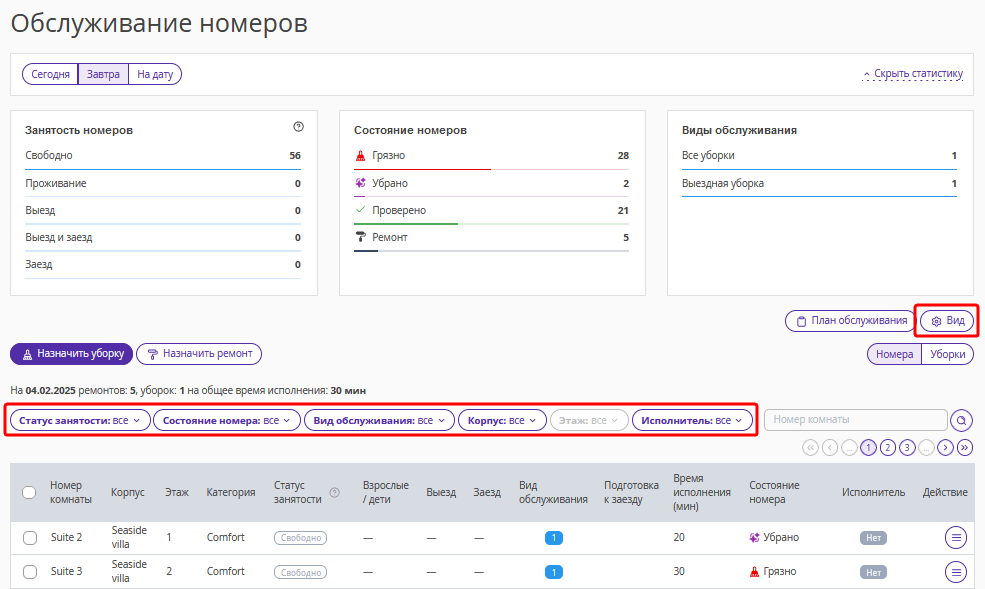Go to next page arrow in pagination

click(945, 448)
